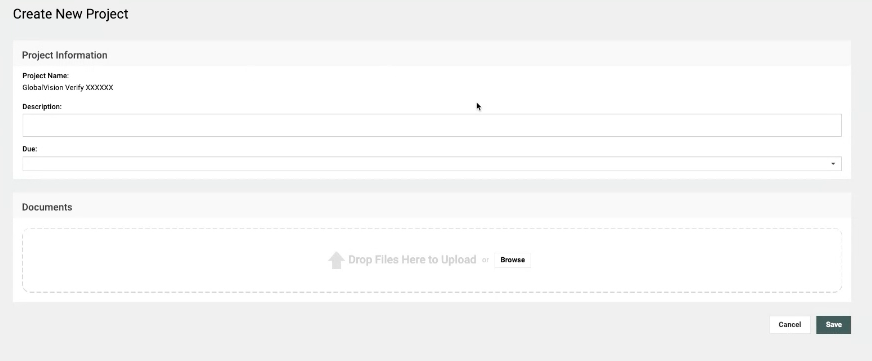The width and height of the screenshot is (872, 361).
Task: Click the Documents section header
Action: tap(47, 207)
